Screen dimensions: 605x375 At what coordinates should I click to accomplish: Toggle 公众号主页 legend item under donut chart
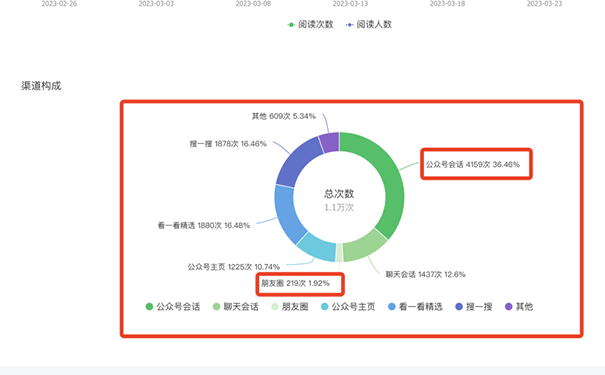tap(348, 307)
